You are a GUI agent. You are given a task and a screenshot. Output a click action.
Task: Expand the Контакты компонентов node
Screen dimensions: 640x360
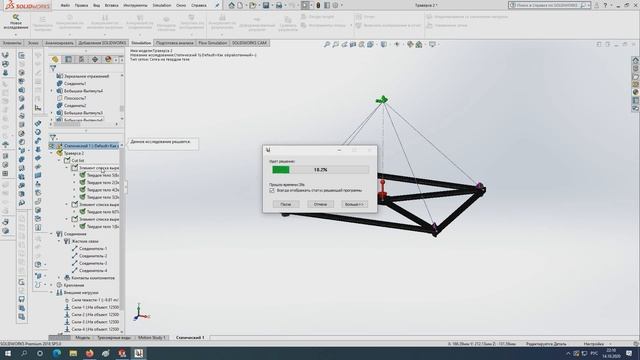coord(60,278)
